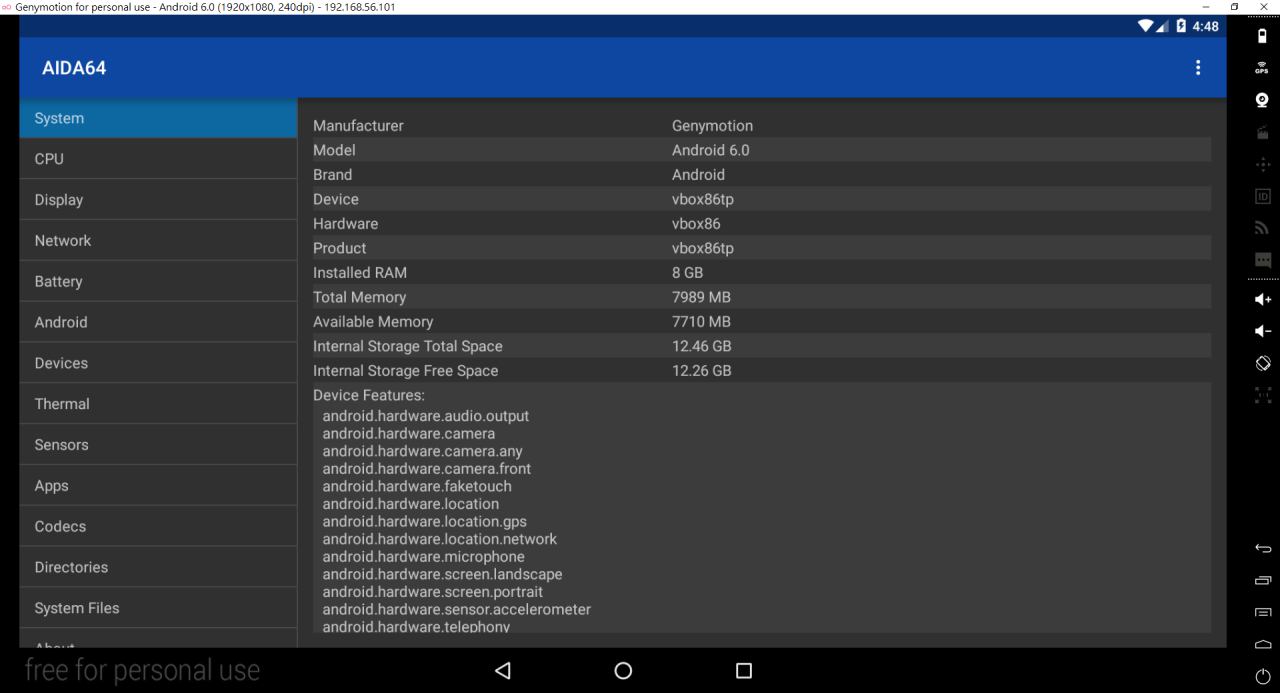Increase emulator volume with speaker plus icon
Image resolution: width=1280 pixels, height=693 pixels.
(1262, 299)
